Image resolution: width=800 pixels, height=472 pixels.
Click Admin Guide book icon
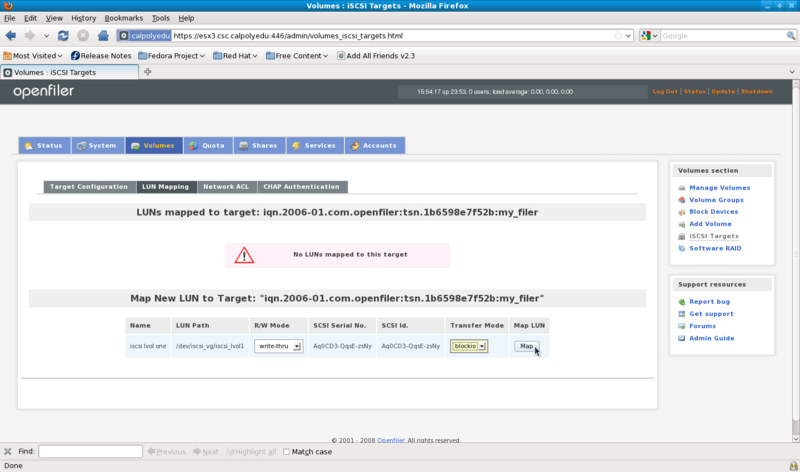pos(682,338)
